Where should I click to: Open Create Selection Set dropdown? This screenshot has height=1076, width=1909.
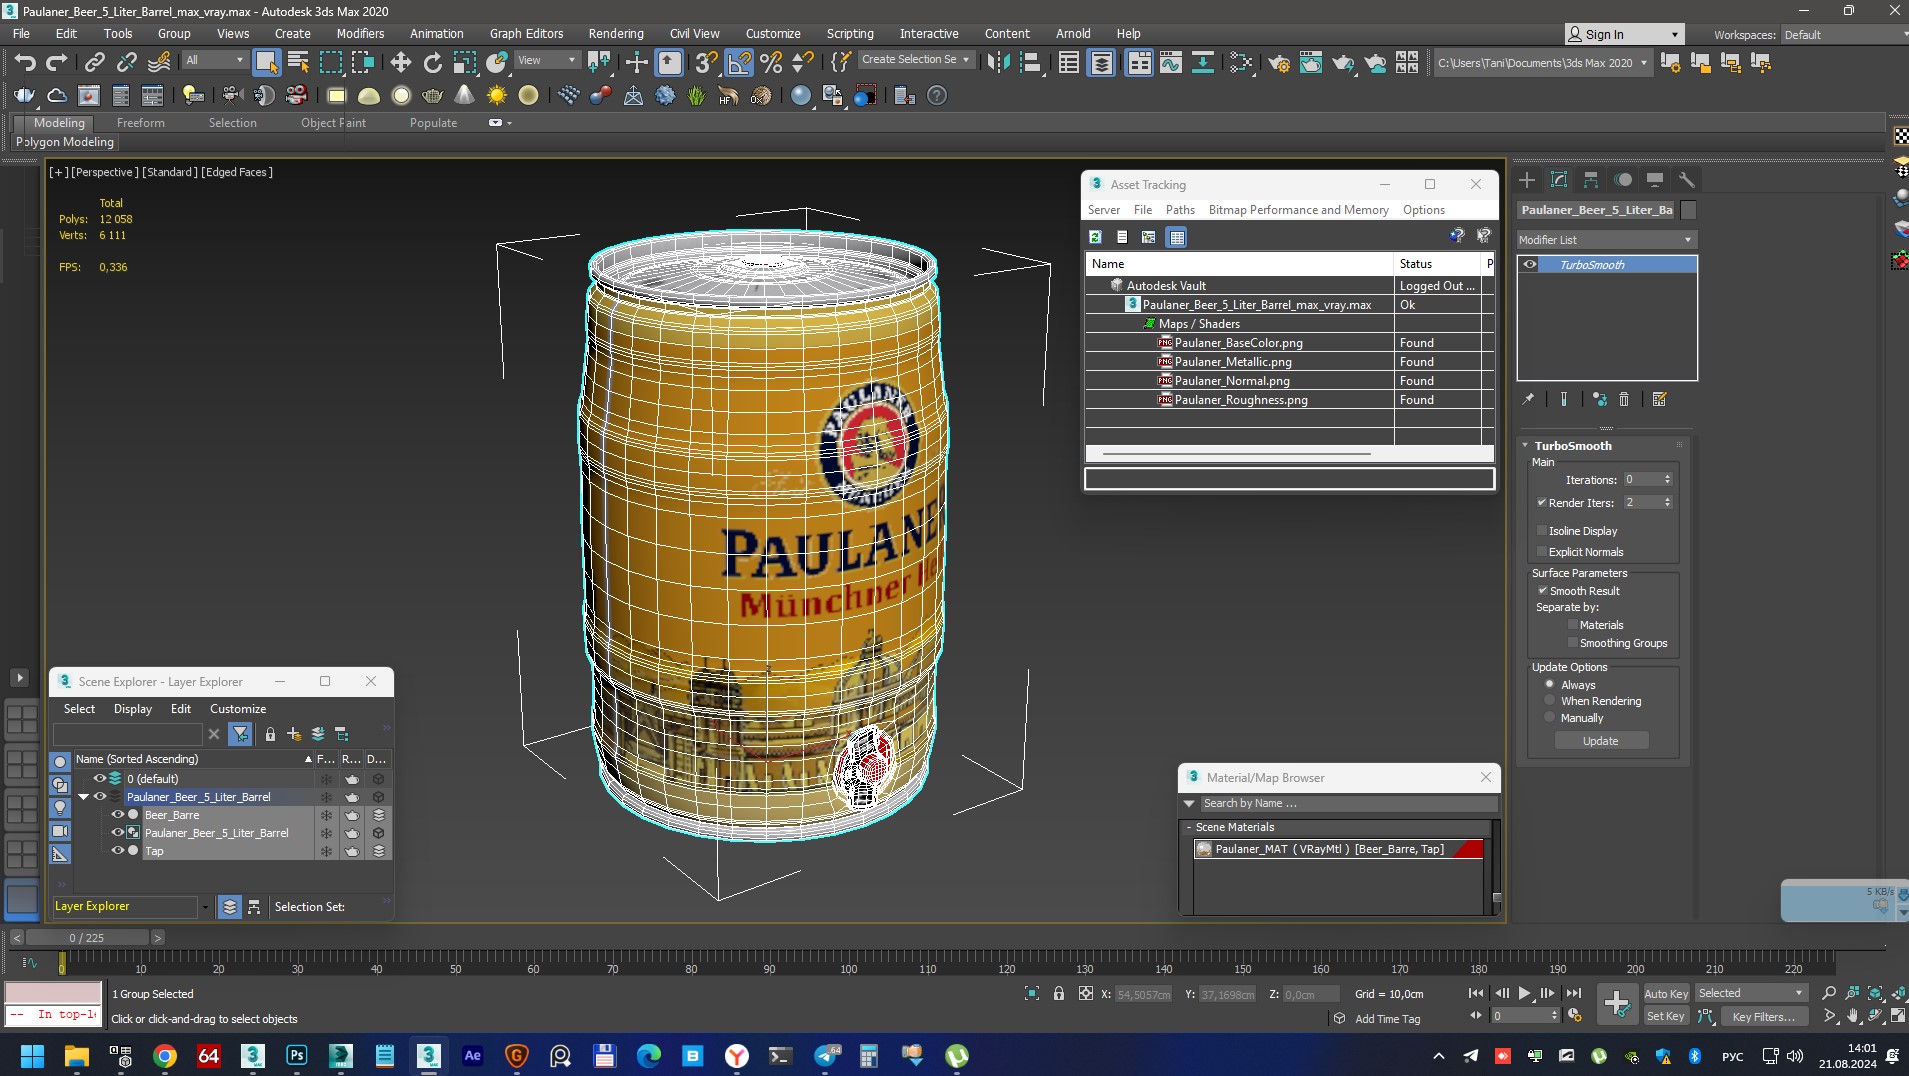pyautogui.click(x=916, y=60)
